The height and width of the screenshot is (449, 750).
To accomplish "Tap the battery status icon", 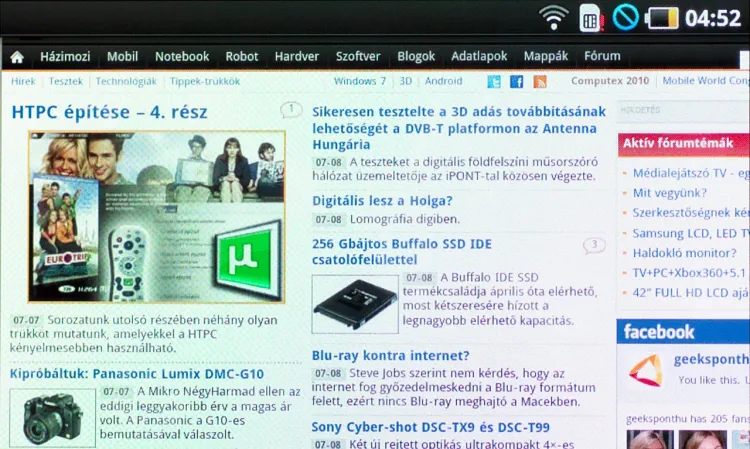I will [x=662, y=18].
